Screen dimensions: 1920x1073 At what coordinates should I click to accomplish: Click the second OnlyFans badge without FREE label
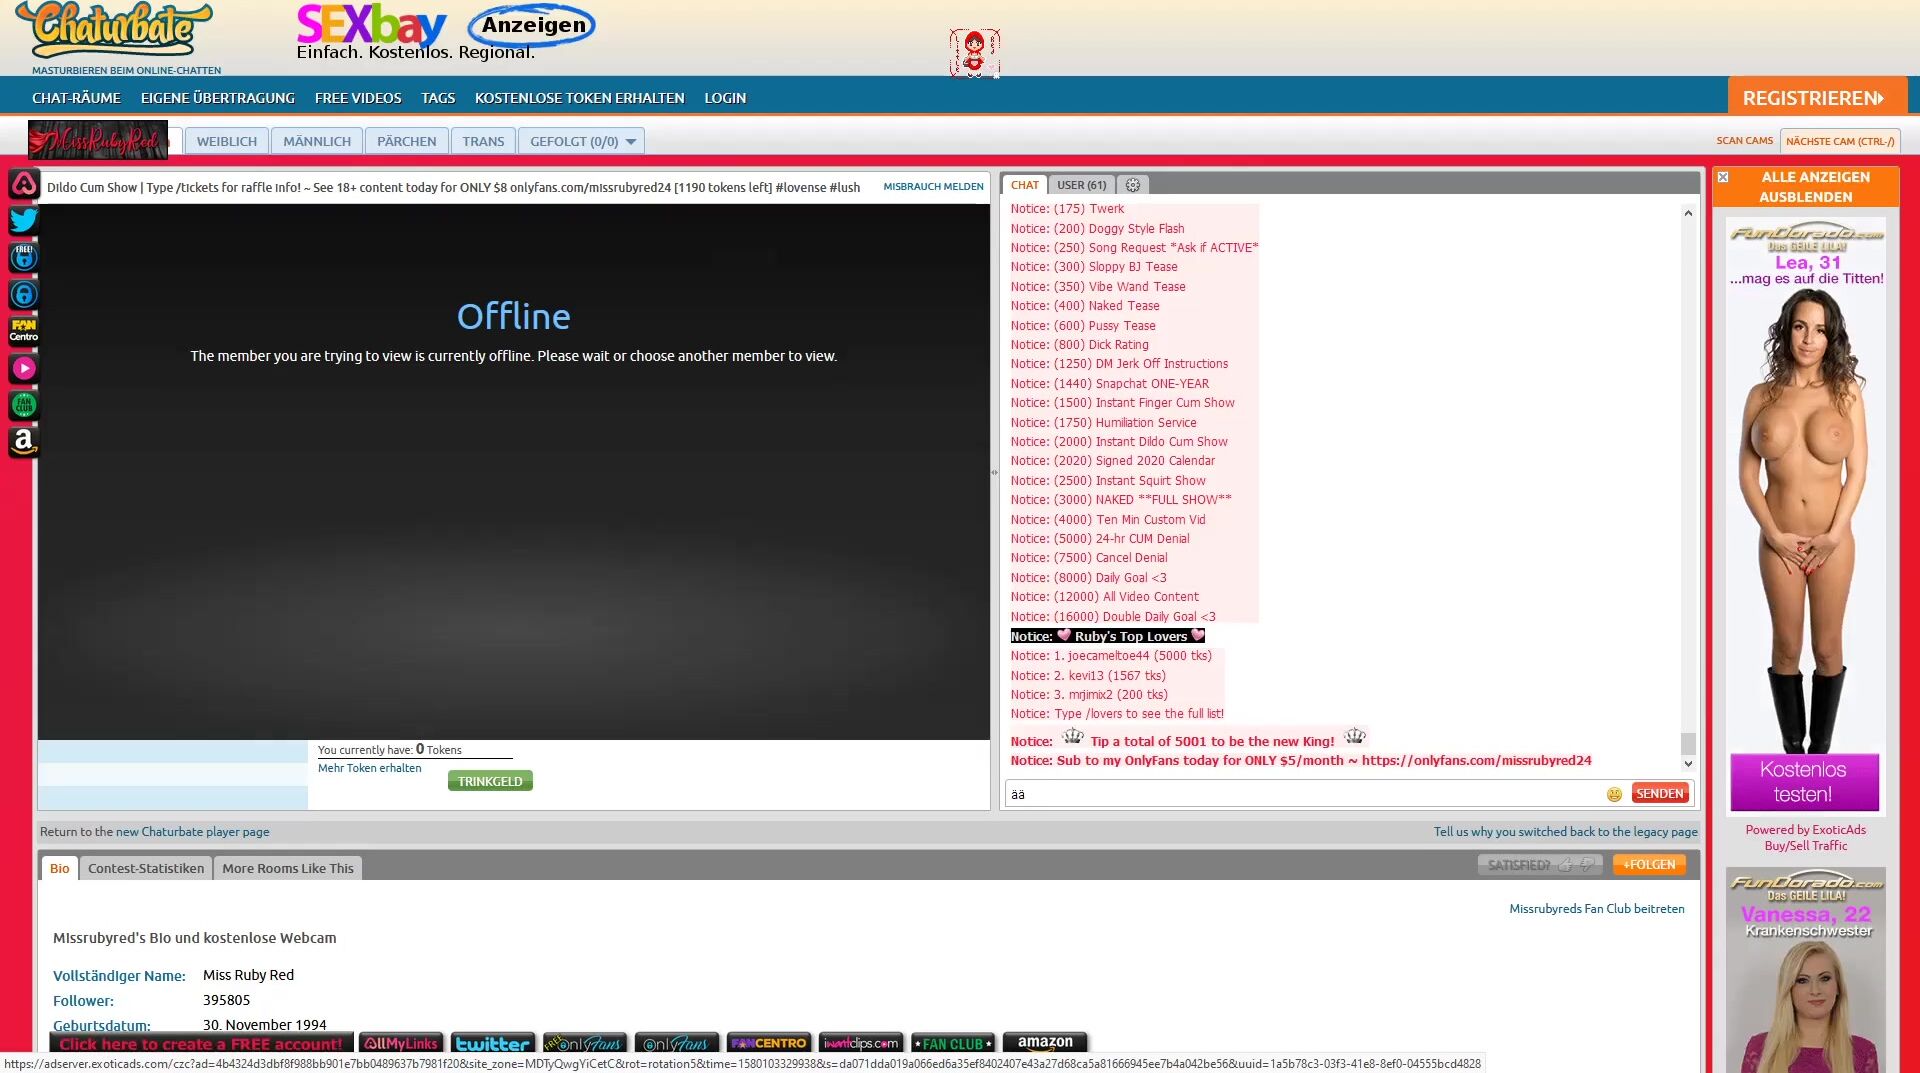(x=677, y=1043)
